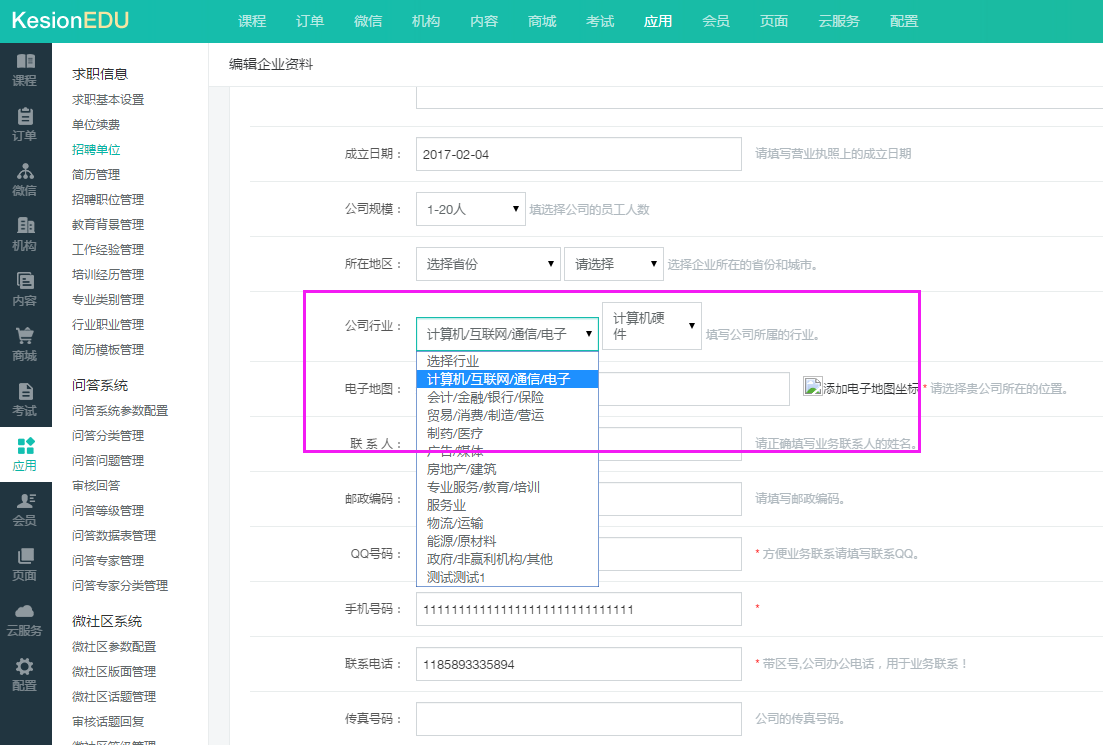Open 简历管理 link in left panel
The height and width of the screenshot is (745, 1103).
coord(96,175)
